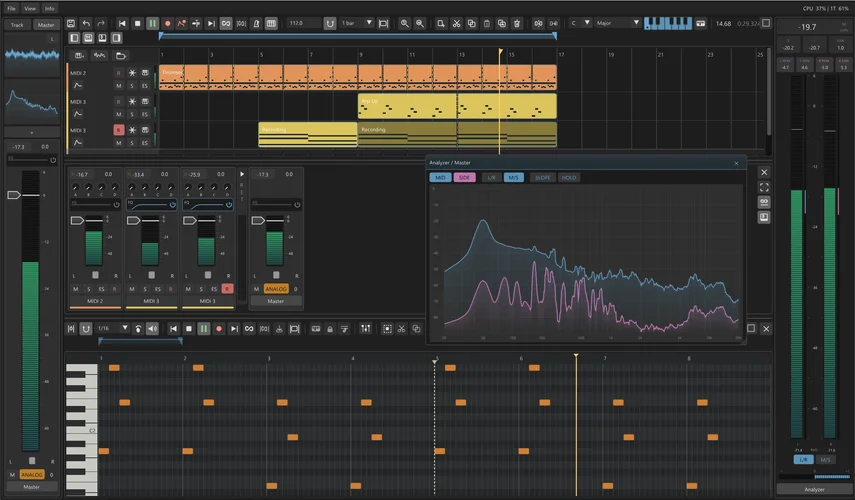Solo the MIDI 2 track in arranger
The height and width of the screenshot is (500, 855).
tap(131, 86)
